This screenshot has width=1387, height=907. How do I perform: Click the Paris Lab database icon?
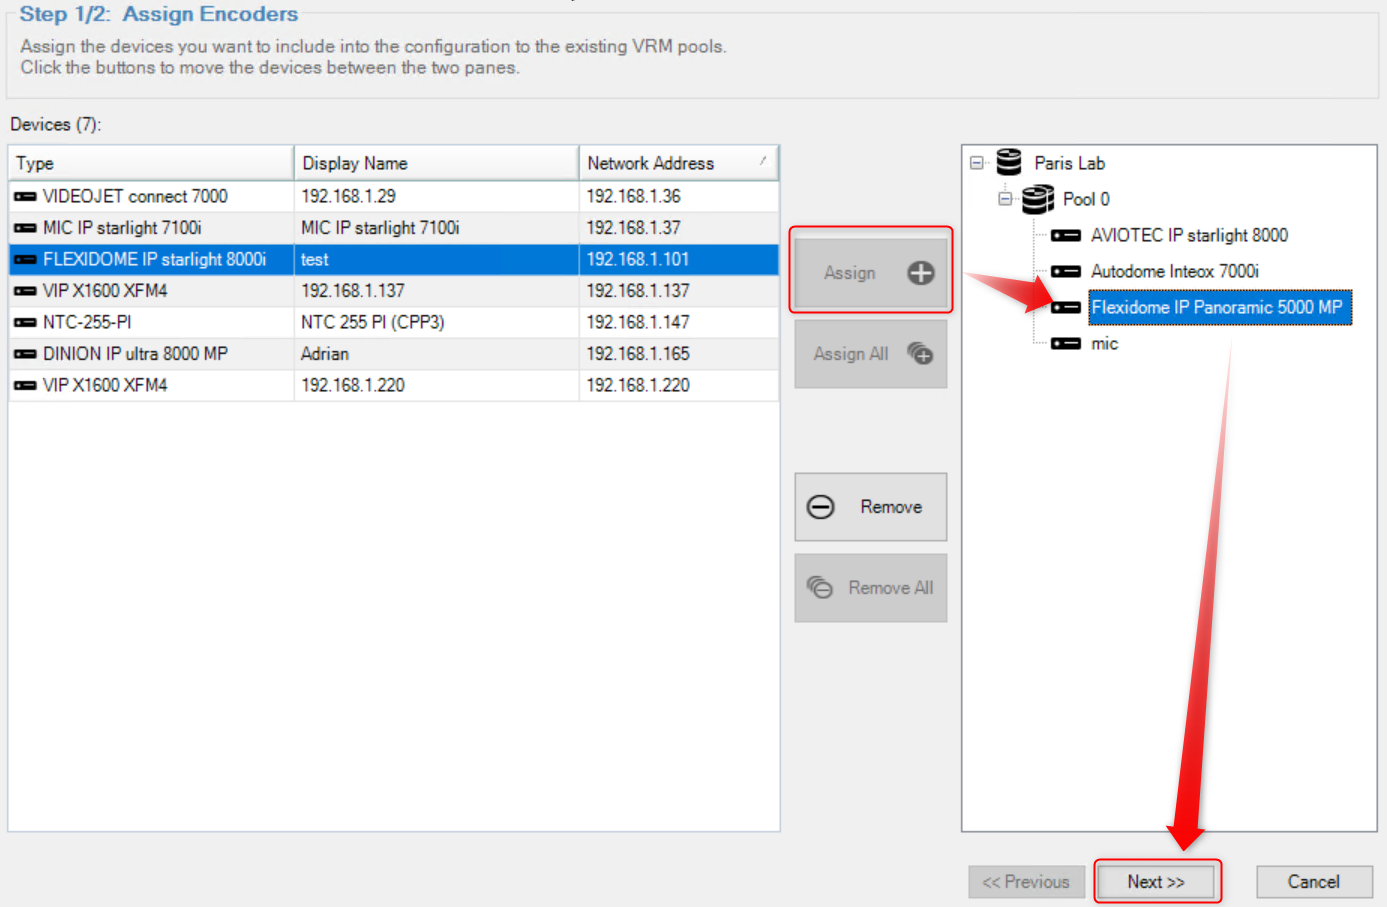pos(1009,162)
